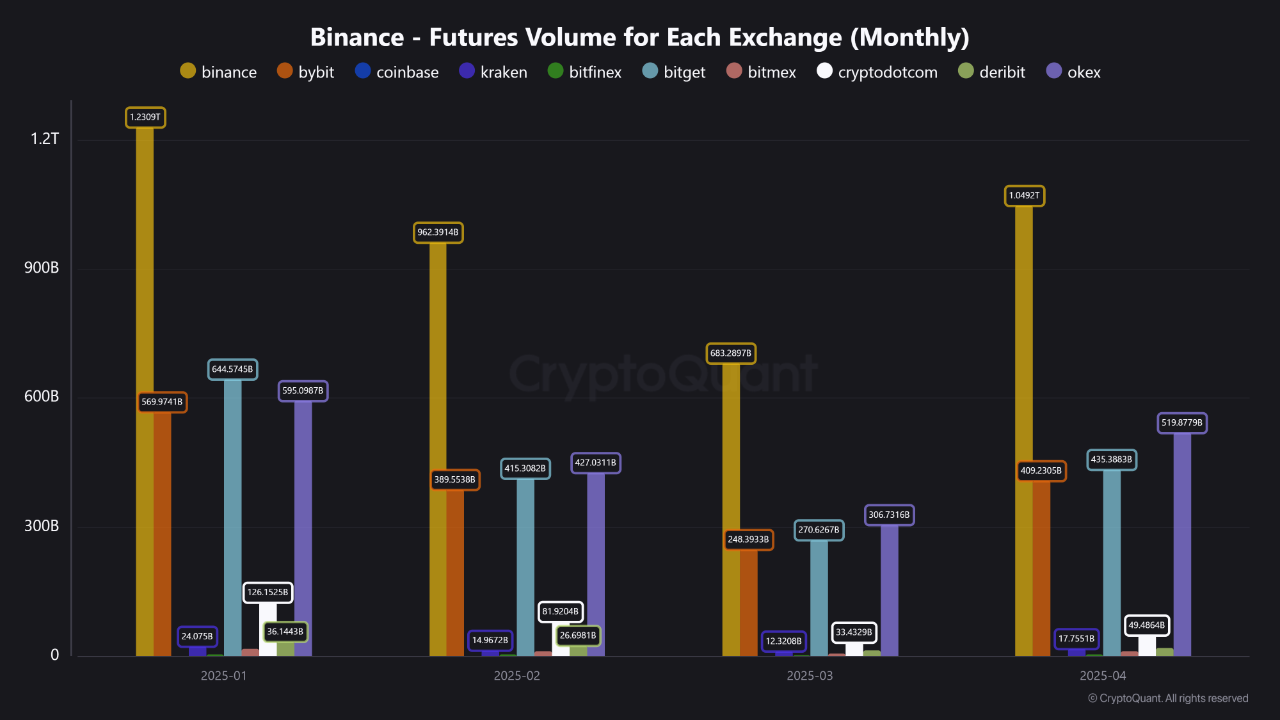The image size is (1280, 720).
Task: Click the 519.8779B okex data label
Action: click(x=1182, y=424)
